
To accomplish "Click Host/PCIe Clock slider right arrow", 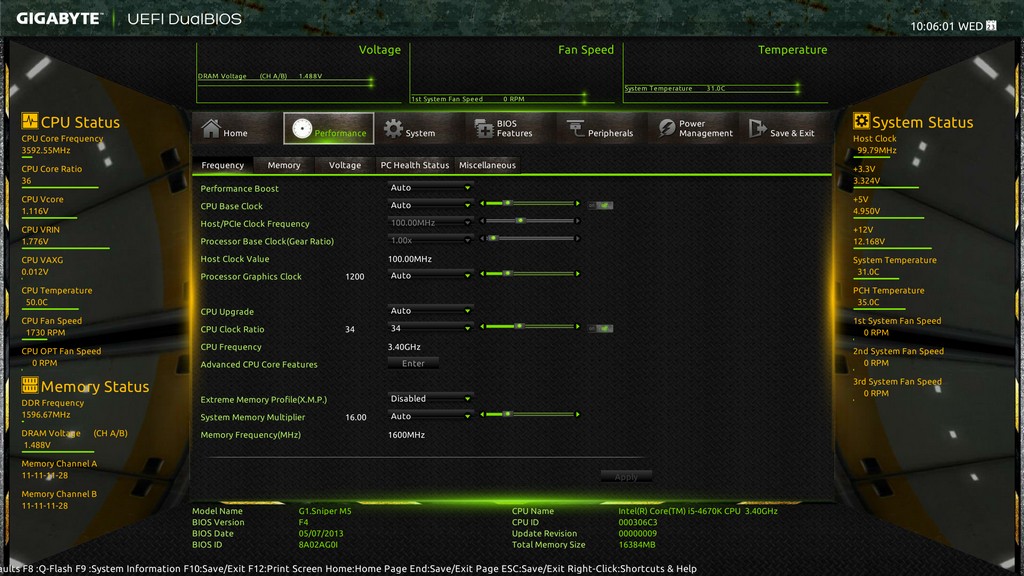I will [577, 221].
